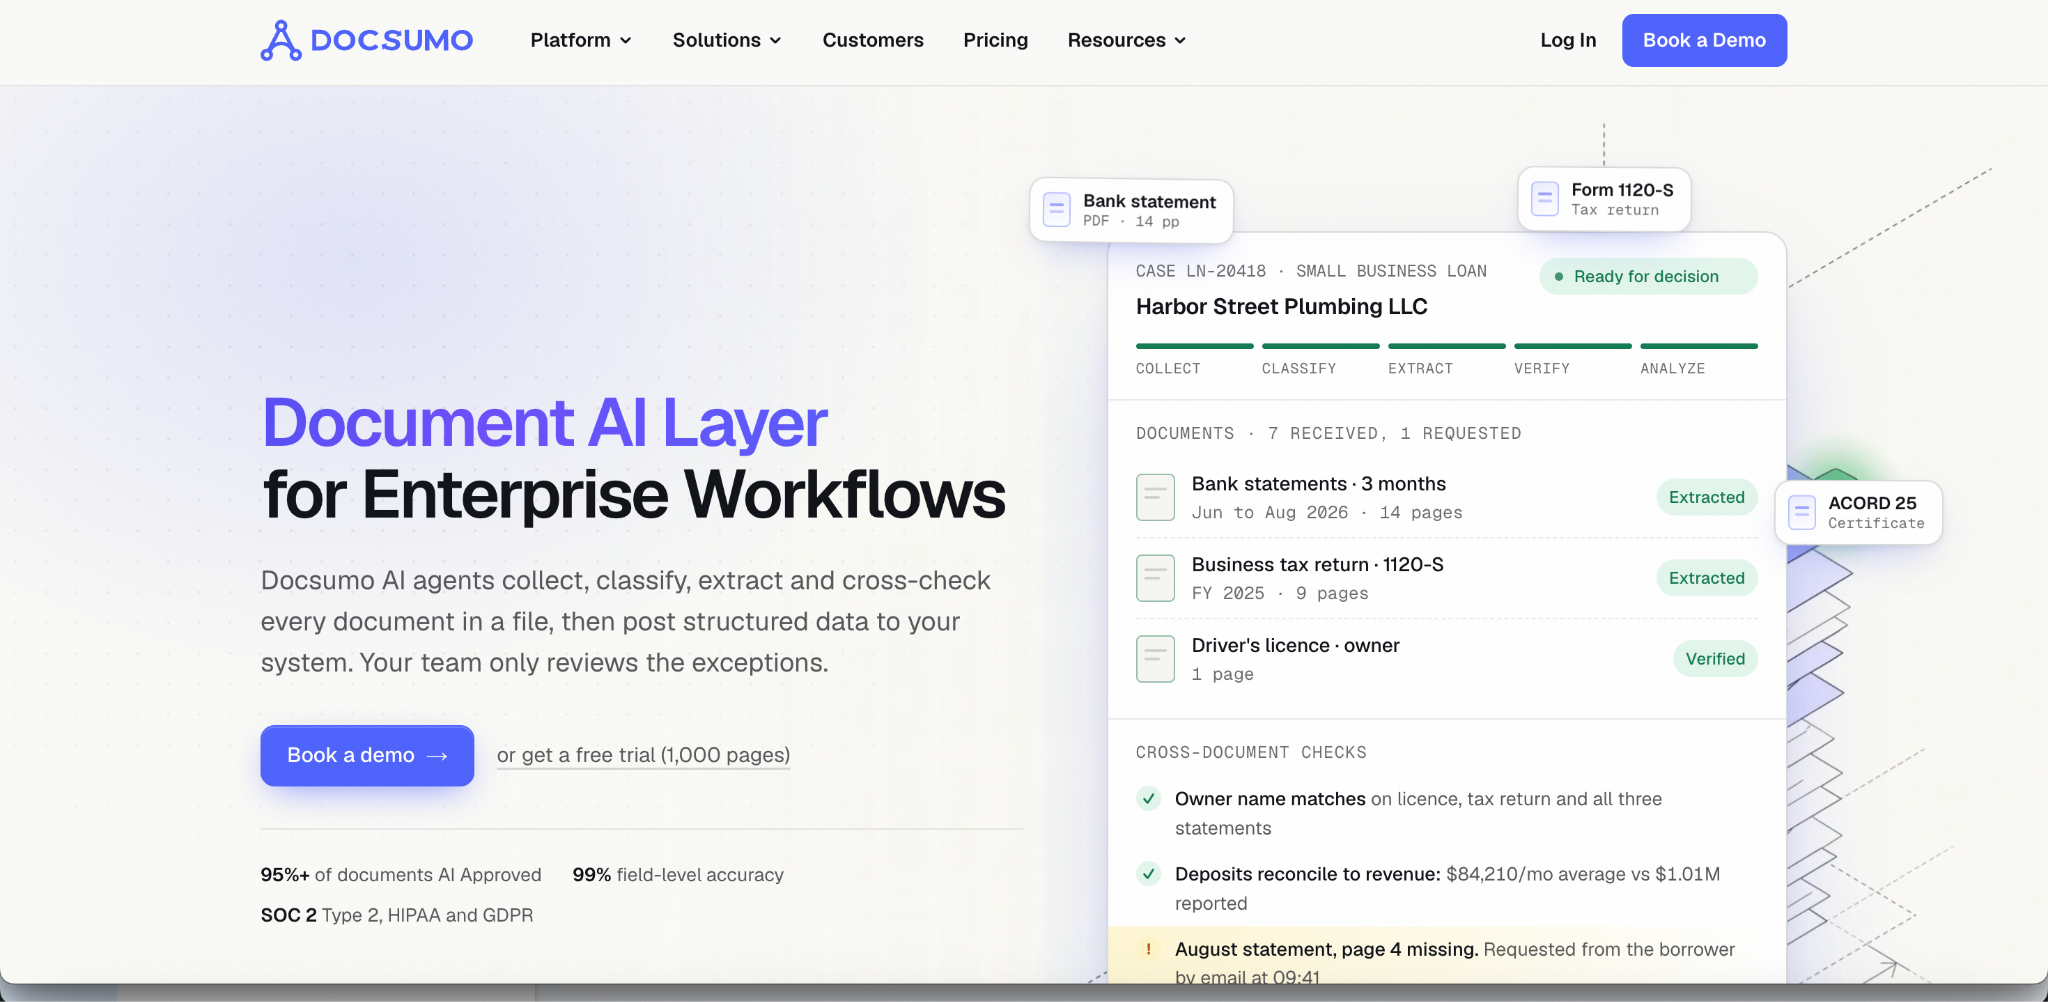The height and width of the screenshot is (1002, 2048).
Task: Expand the Solutions dropdown menu
Action: click(727, 40)
